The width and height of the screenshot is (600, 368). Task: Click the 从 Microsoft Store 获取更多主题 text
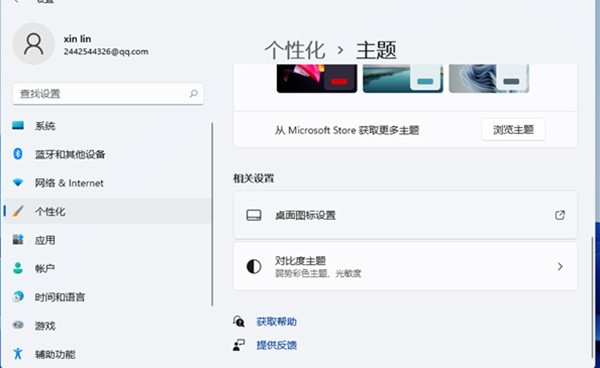(347, 130)
